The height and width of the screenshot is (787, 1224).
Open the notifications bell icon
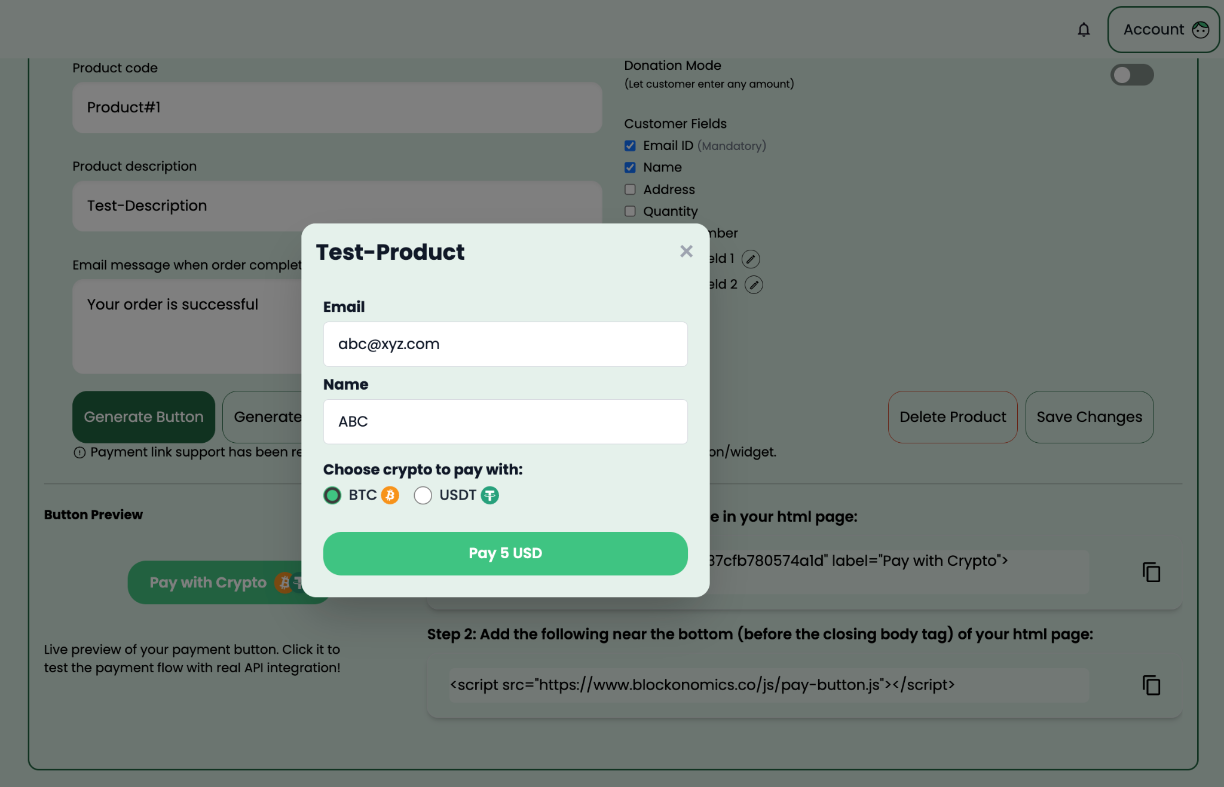pyautogui.click(x=1084, y=30)
